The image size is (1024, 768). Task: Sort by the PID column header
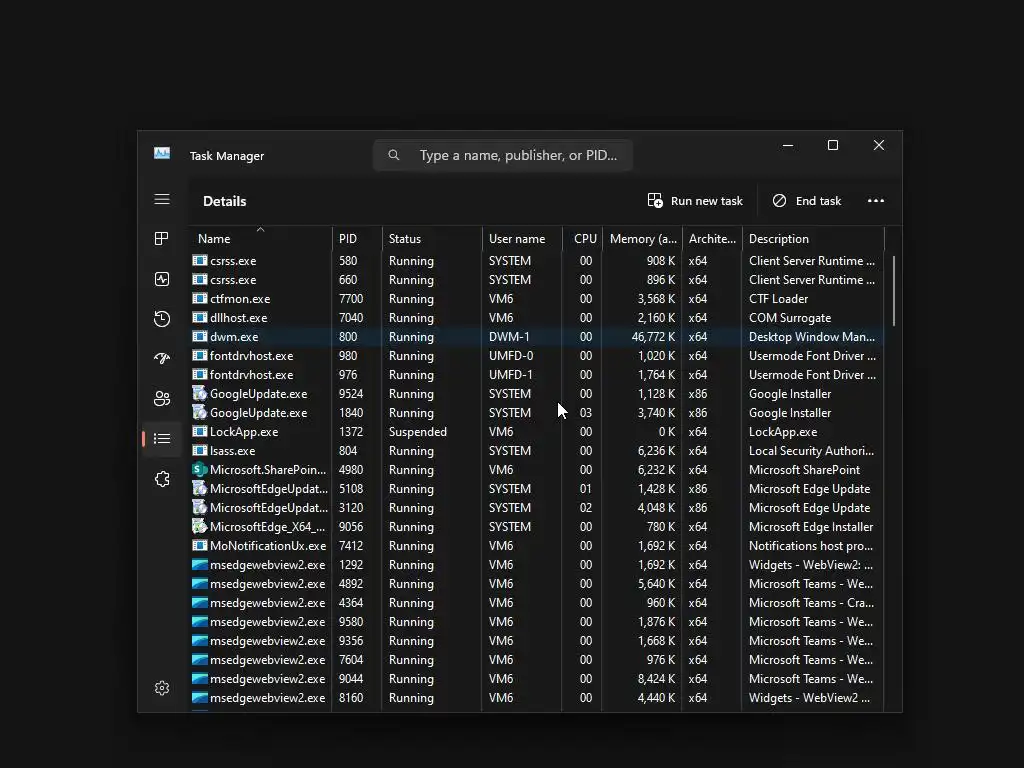click(x=357, y=238)
